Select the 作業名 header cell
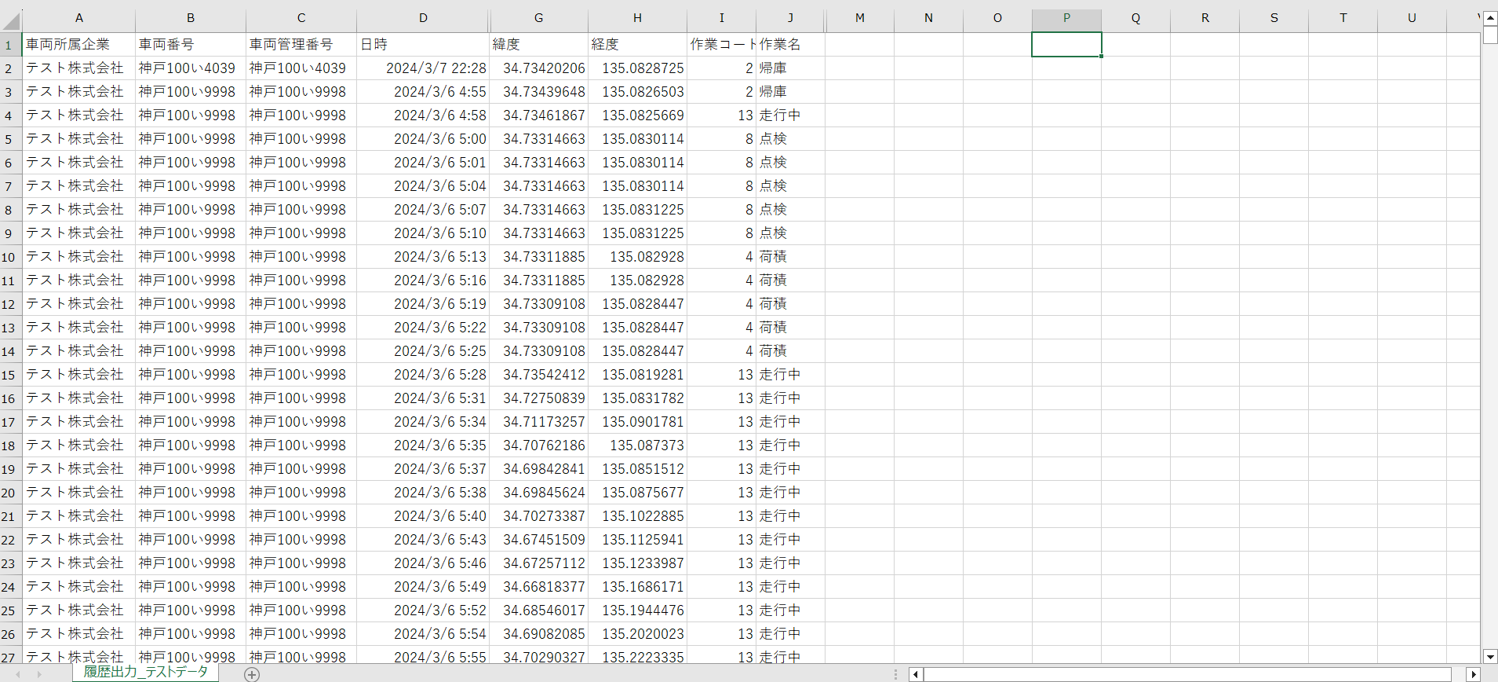The image size is (1498, 682). [790, 44]
